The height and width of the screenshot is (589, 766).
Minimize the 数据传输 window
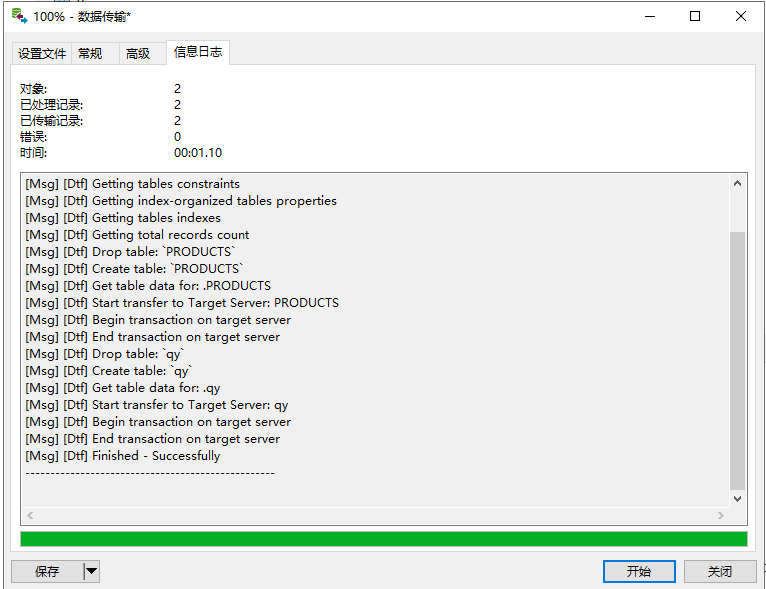pyautogui.click(x=650, y=16)
